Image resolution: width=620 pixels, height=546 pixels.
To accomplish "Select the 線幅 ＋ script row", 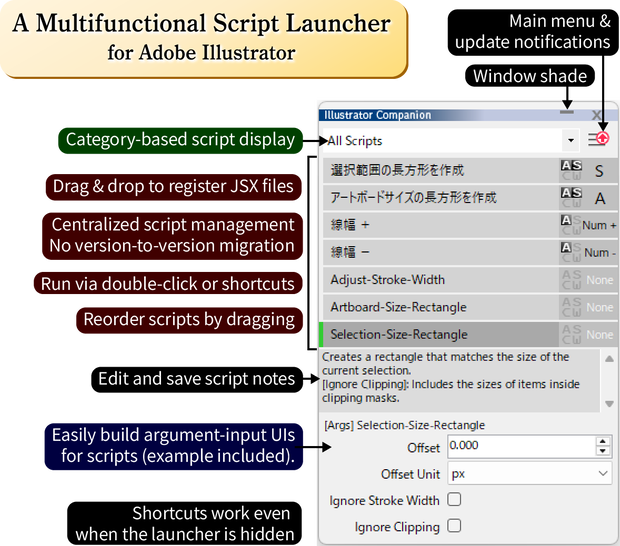I will [x=441, y=225].
